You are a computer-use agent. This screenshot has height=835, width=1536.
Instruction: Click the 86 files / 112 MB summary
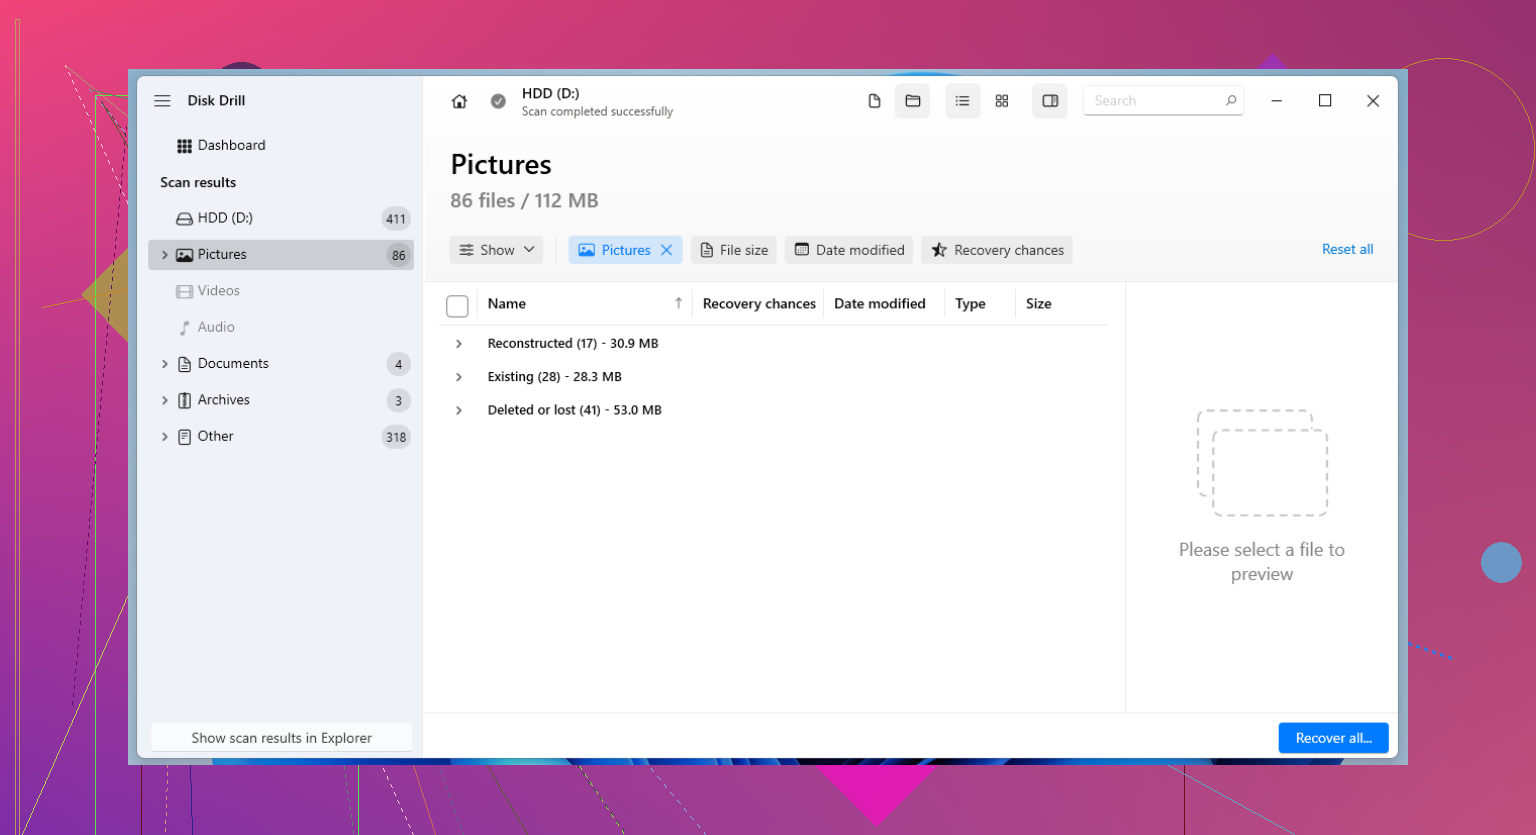(x=524, y=201)
